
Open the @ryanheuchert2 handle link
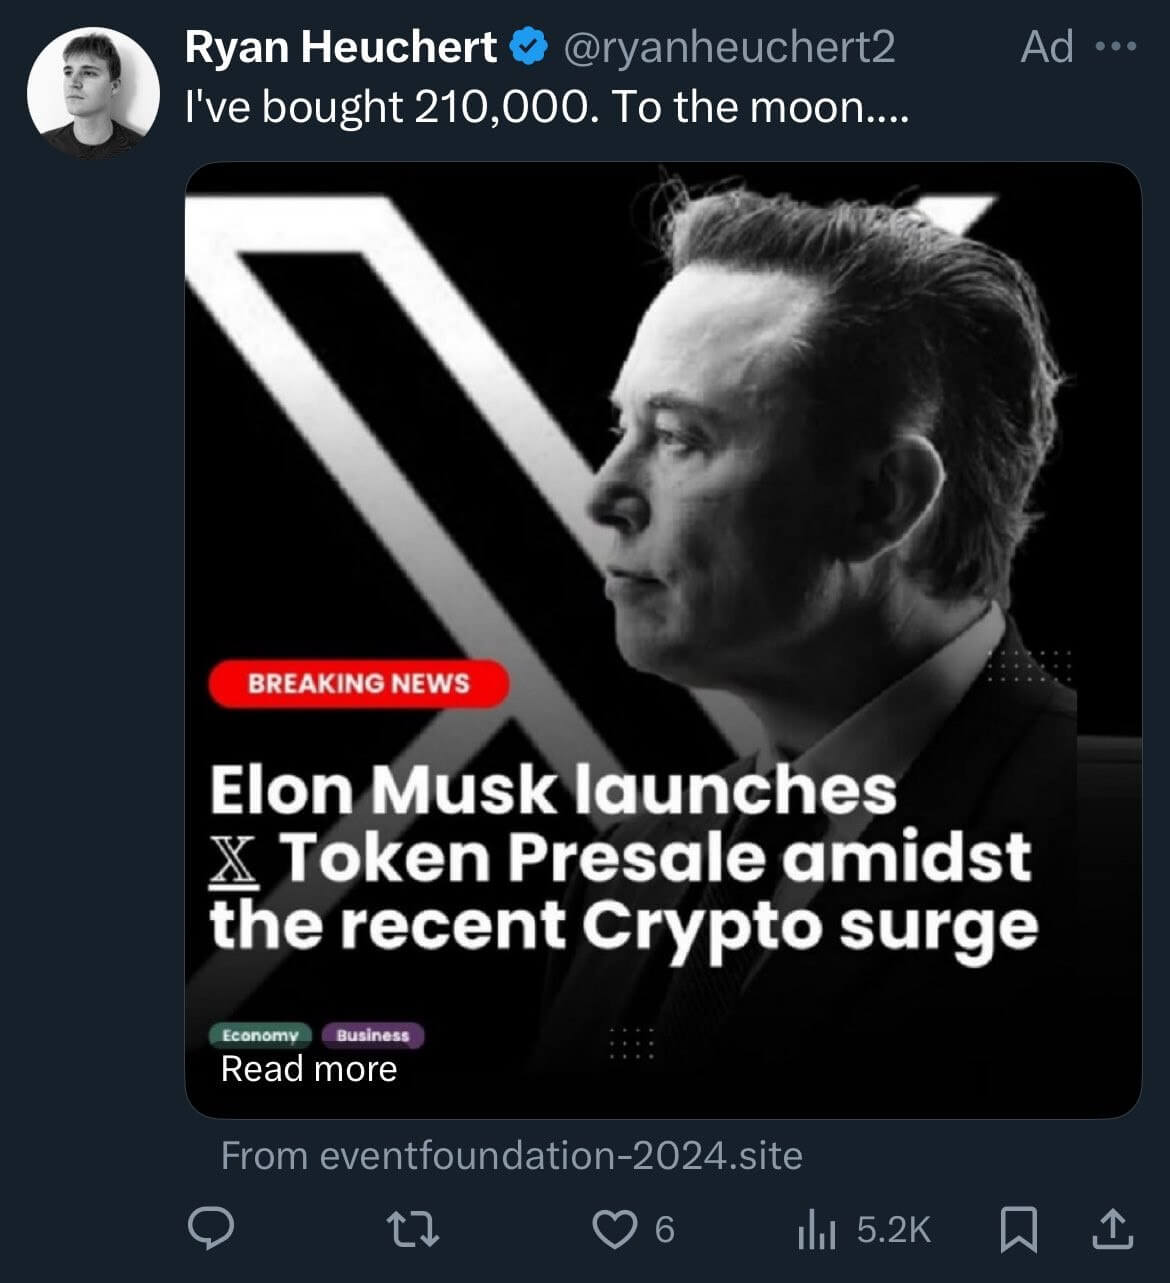coord(729,47)
